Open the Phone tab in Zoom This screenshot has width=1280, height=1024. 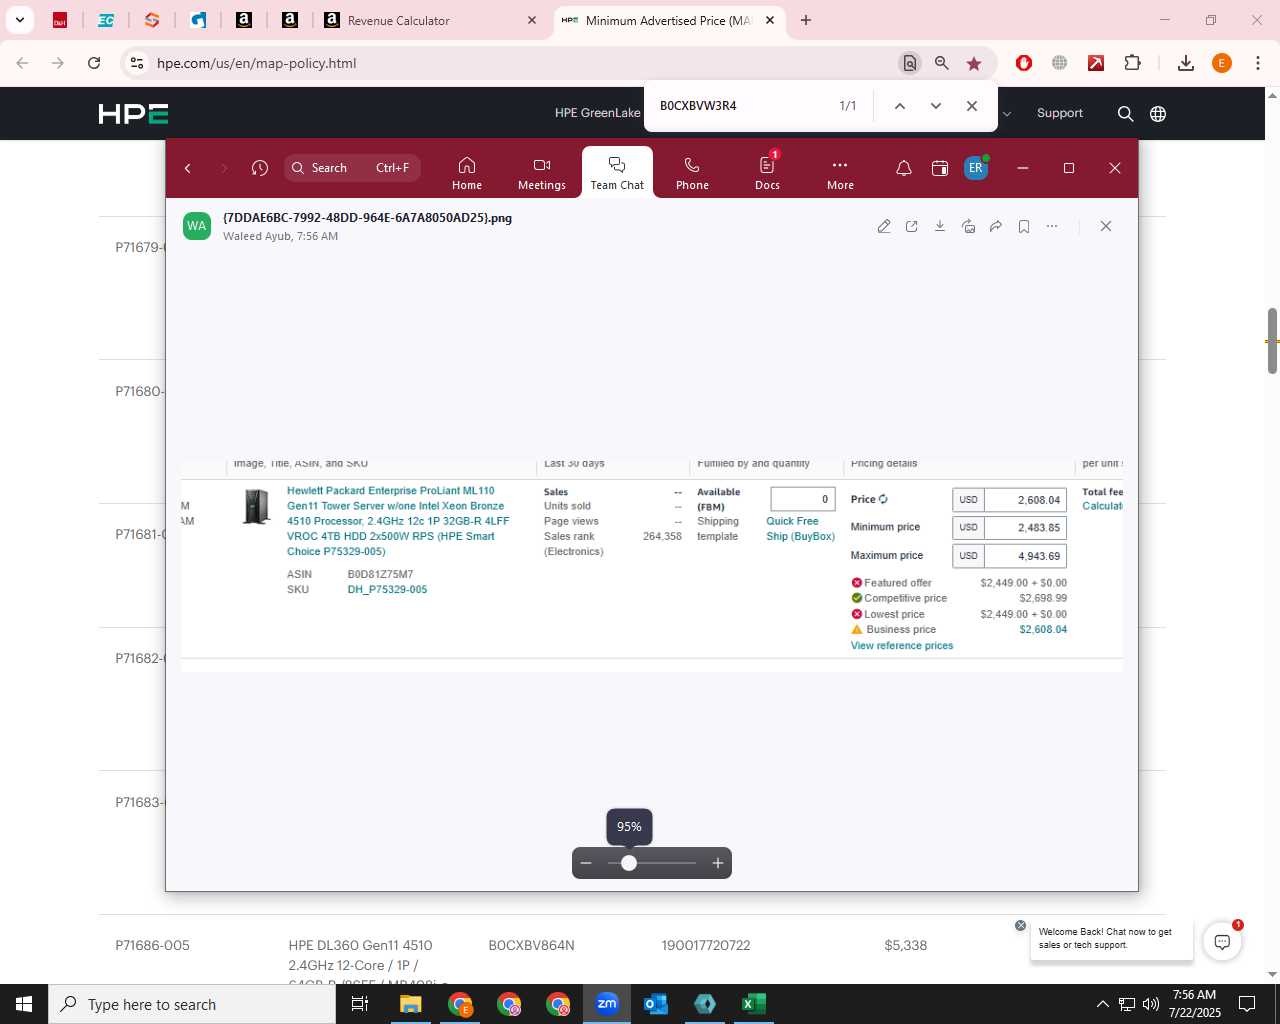(692, 173)
